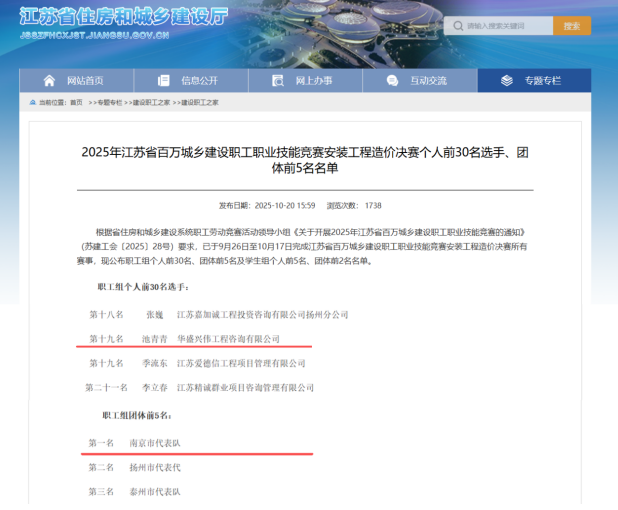
Task: Select the 互动交流 menu item
Action: coord(429,81)
